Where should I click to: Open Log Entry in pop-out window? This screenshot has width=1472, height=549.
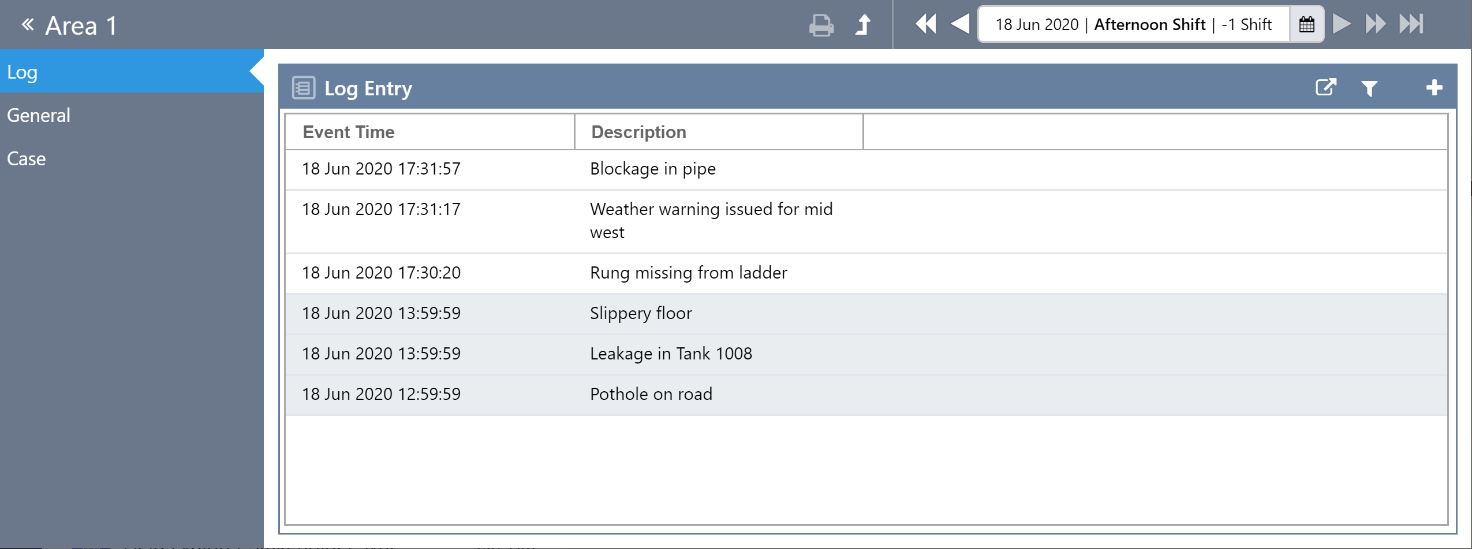tap(1325, 88)
